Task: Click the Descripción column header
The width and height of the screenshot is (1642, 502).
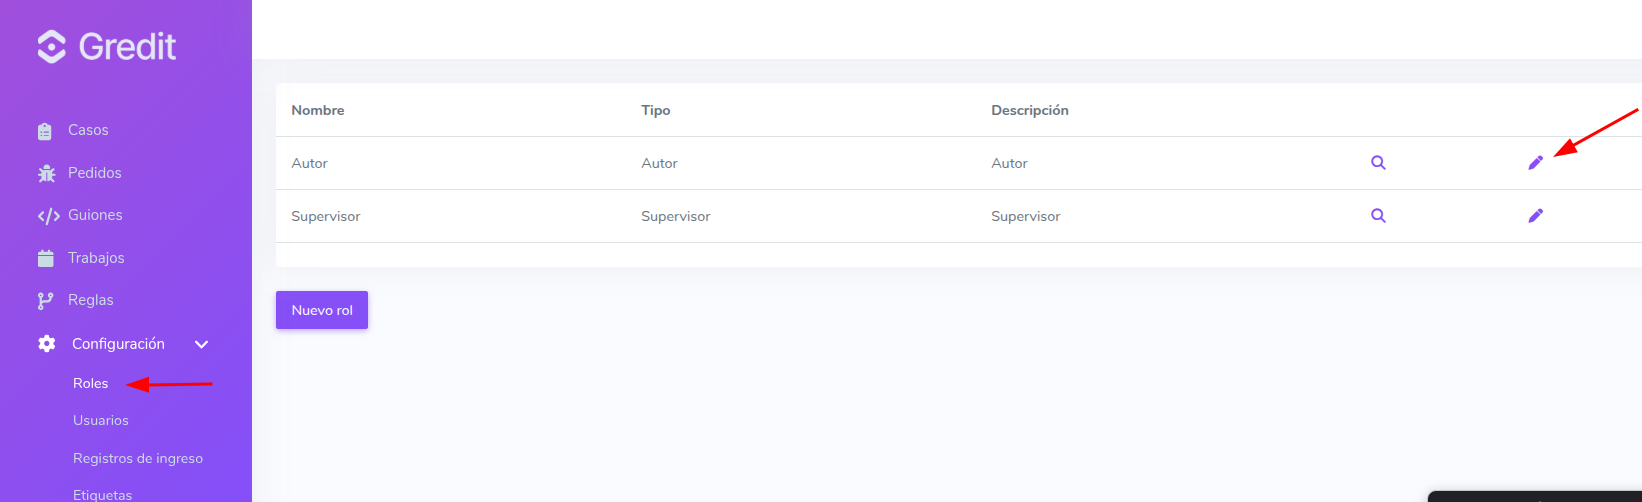Action: point(1030,111)
